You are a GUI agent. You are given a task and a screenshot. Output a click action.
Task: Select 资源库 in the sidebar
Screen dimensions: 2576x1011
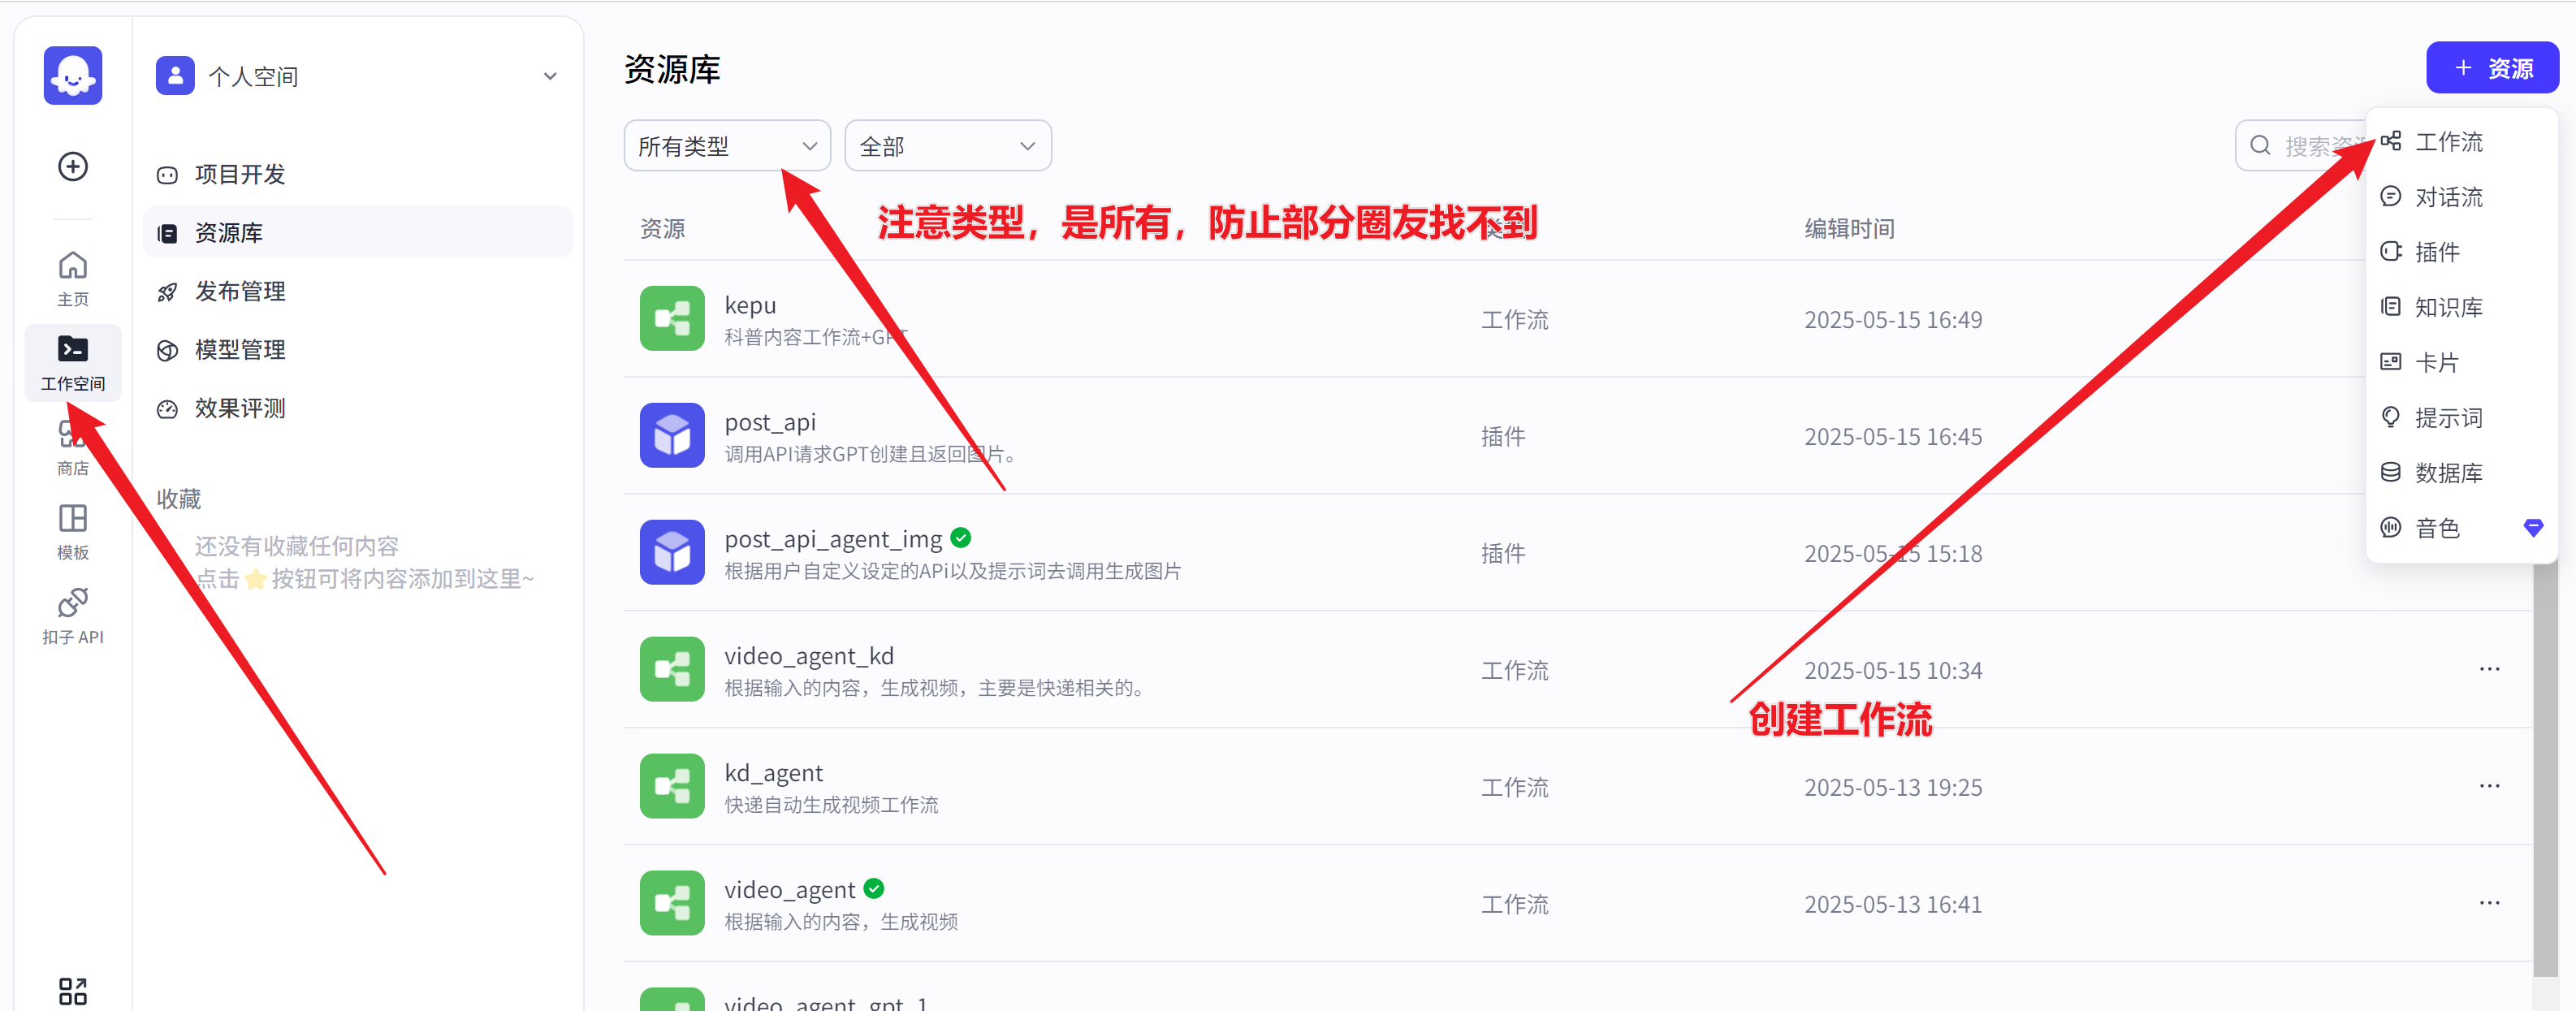[x=358, y=233]
